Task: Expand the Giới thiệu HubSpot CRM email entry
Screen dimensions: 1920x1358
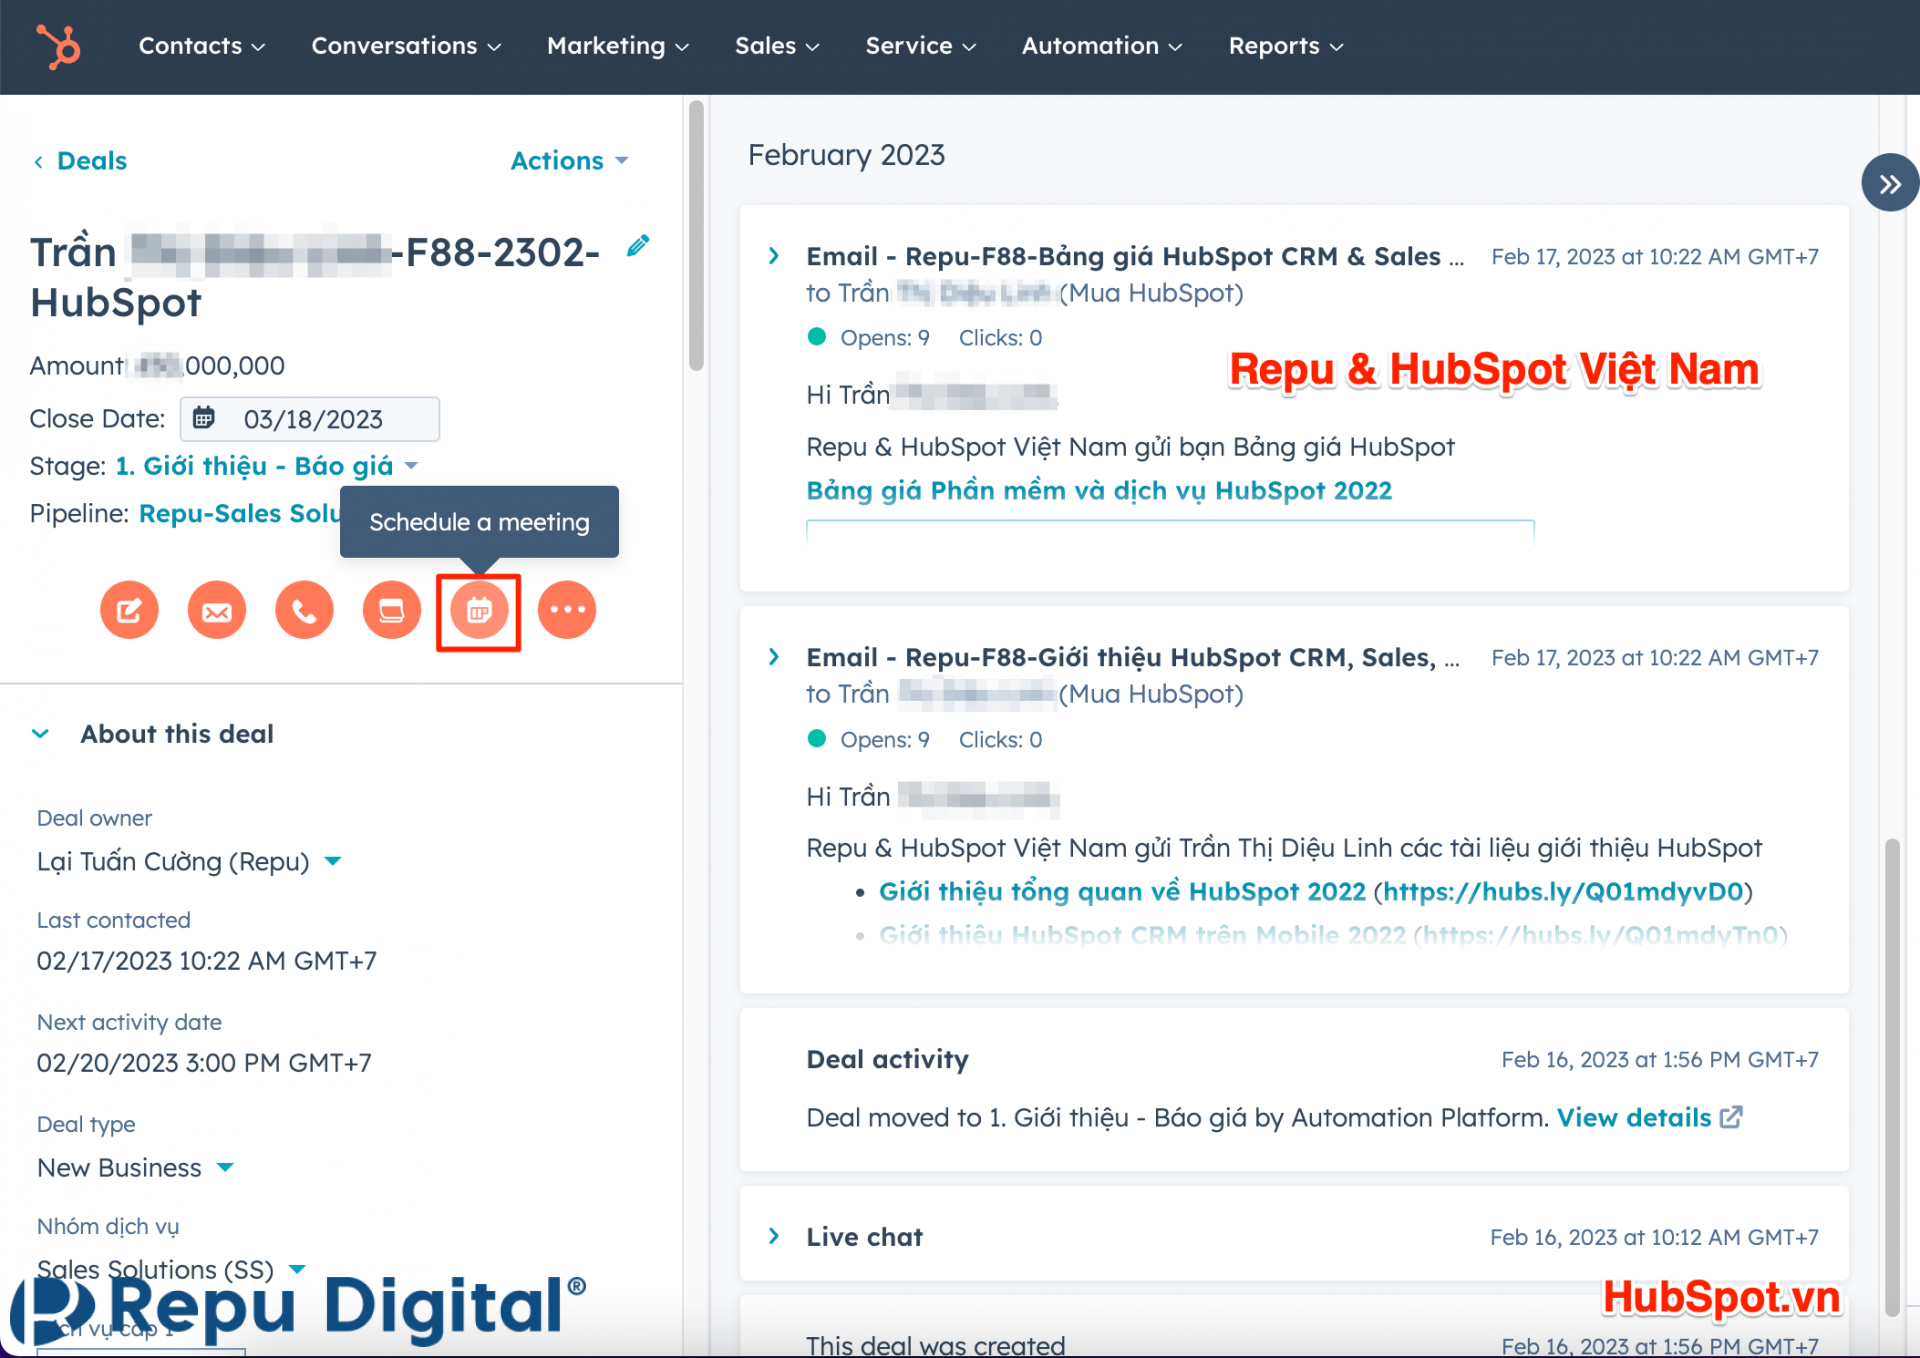Action: tap(773, 657)
